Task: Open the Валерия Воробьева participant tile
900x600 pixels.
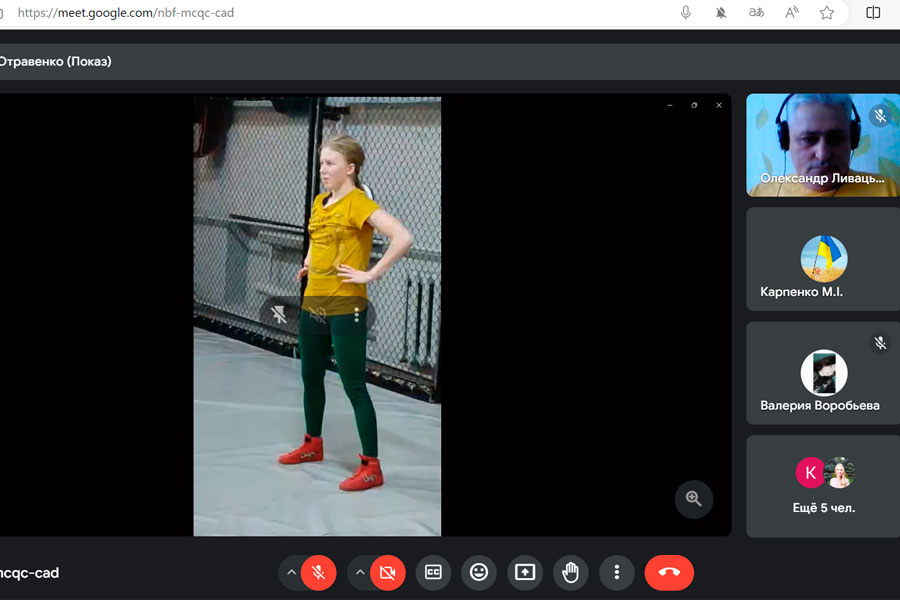Action: point(823,373)
